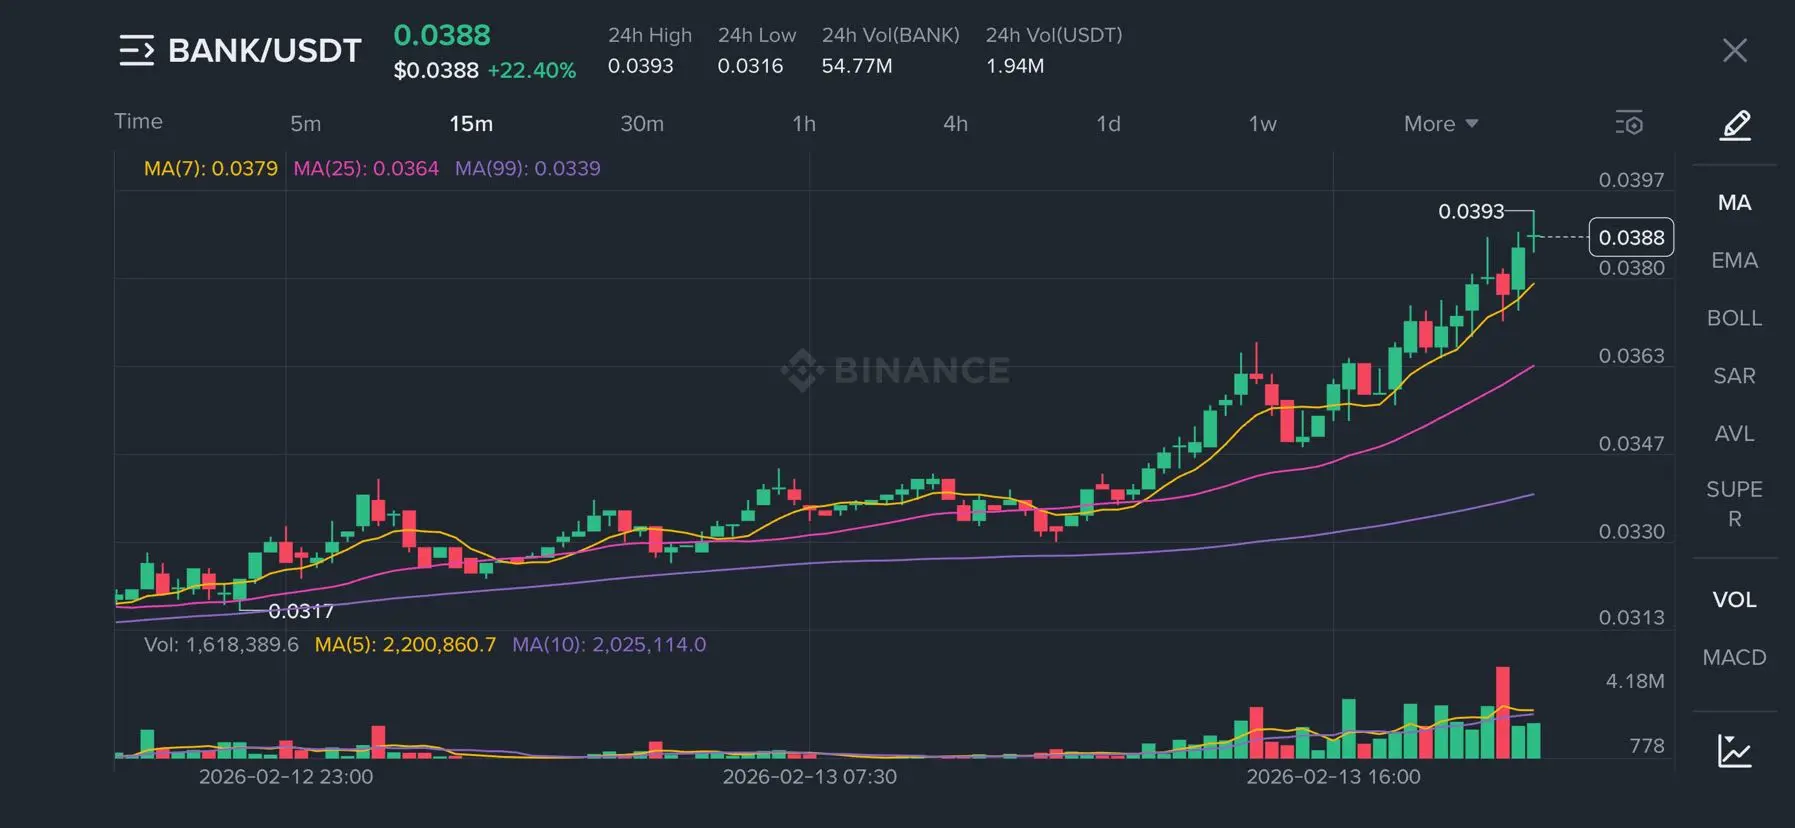Switch on the MACD sub-indicator
This screenshot has height=828, width=1795.
tap(1734, 658)
